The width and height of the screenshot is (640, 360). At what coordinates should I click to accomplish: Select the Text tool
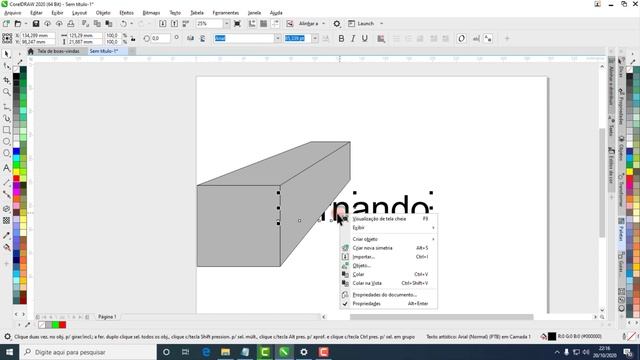tap(7, 168)
